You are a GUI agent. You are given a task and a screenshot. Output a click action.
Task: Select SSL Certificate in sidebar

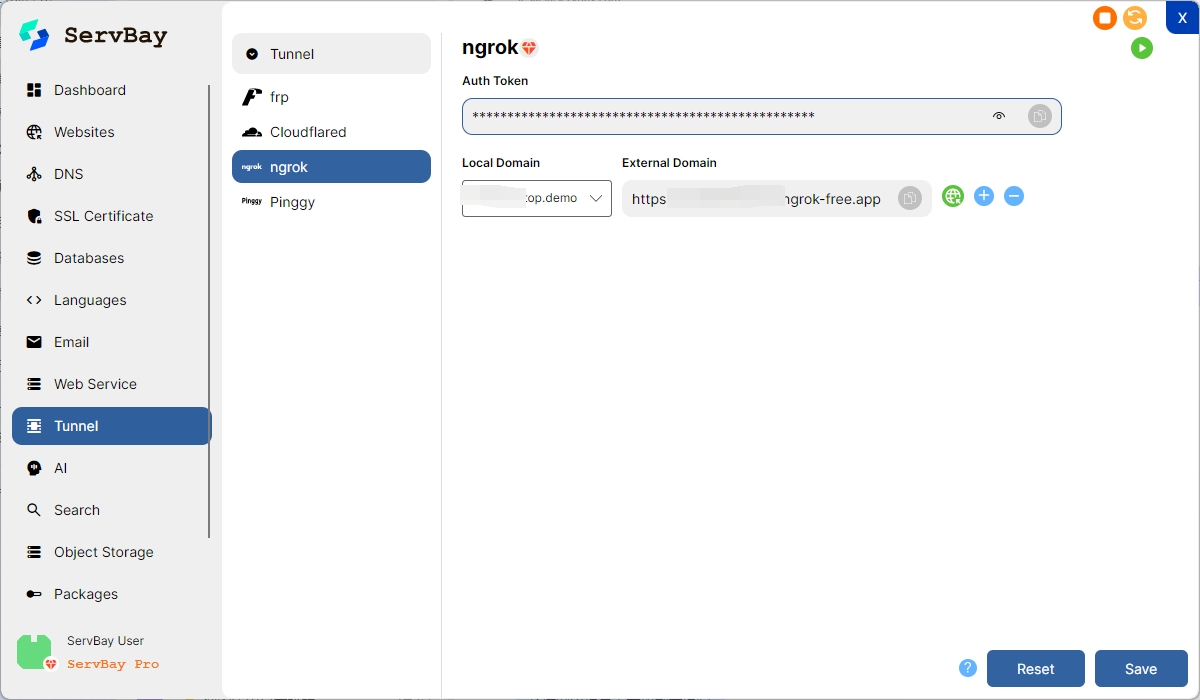point(110,216)
